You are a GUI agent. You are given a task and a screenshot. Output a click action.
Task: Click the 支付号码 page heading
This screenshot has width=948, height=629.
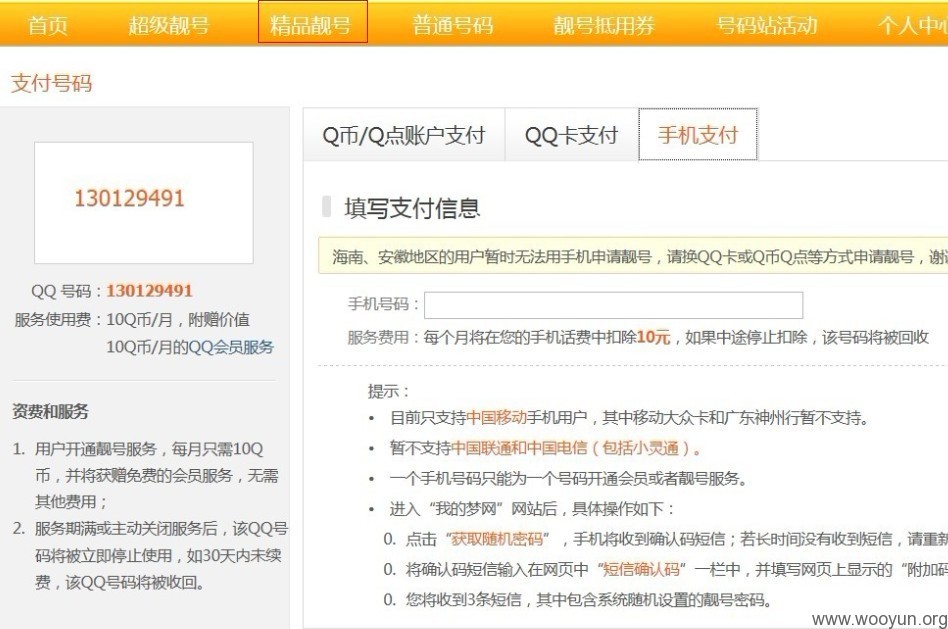coord(51,83)
